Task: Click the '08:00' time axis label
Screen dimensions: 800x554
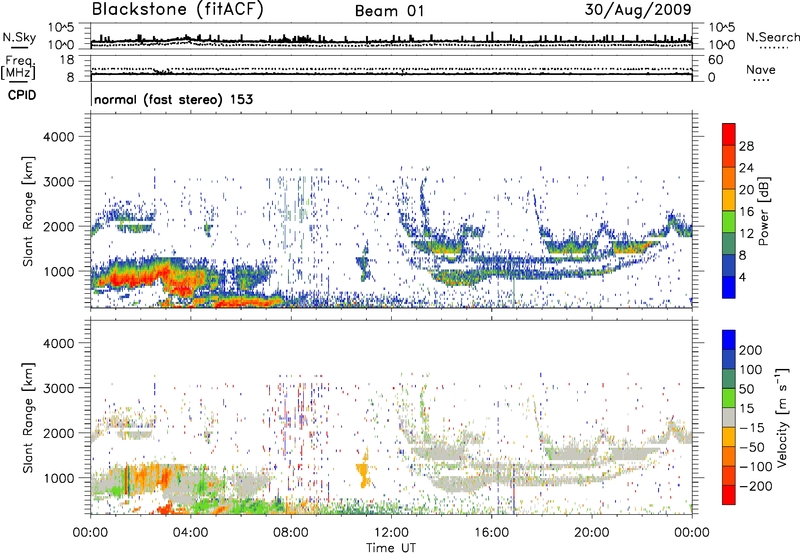Action: coord(291,532)
